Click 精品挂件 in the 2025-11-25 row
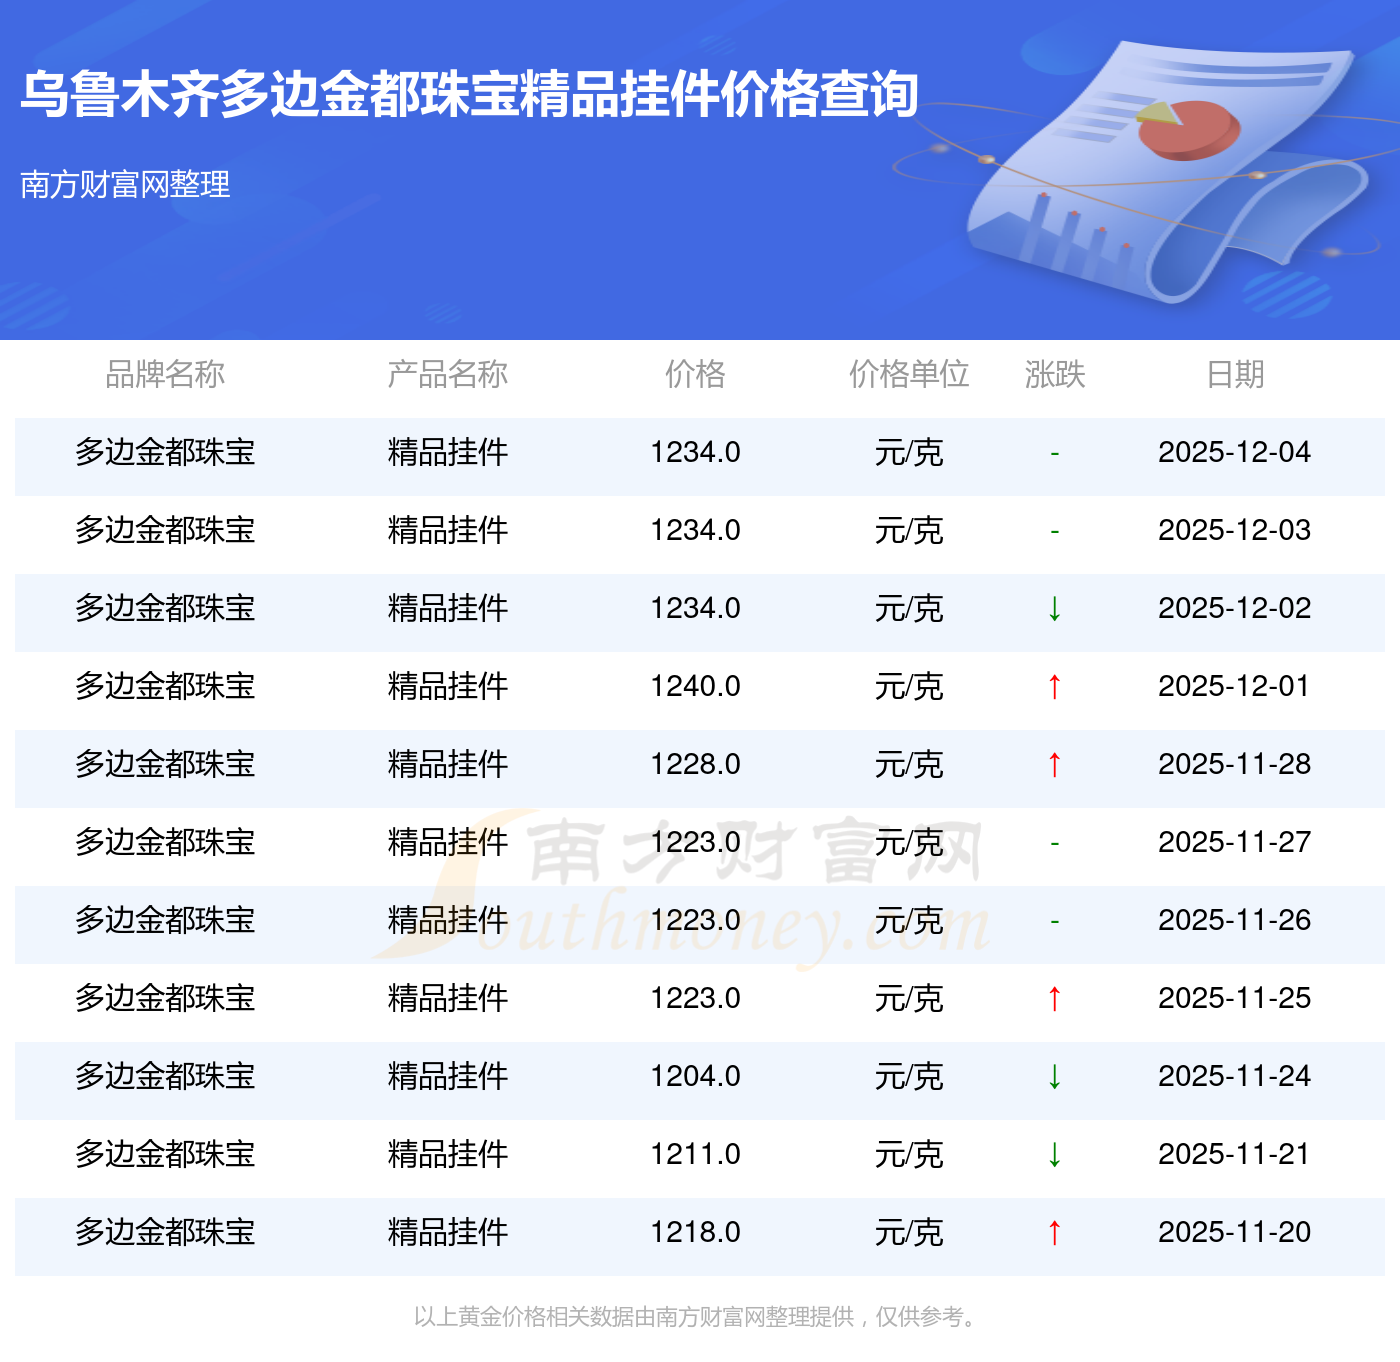 pyautogui.click(x=448, y=998)
